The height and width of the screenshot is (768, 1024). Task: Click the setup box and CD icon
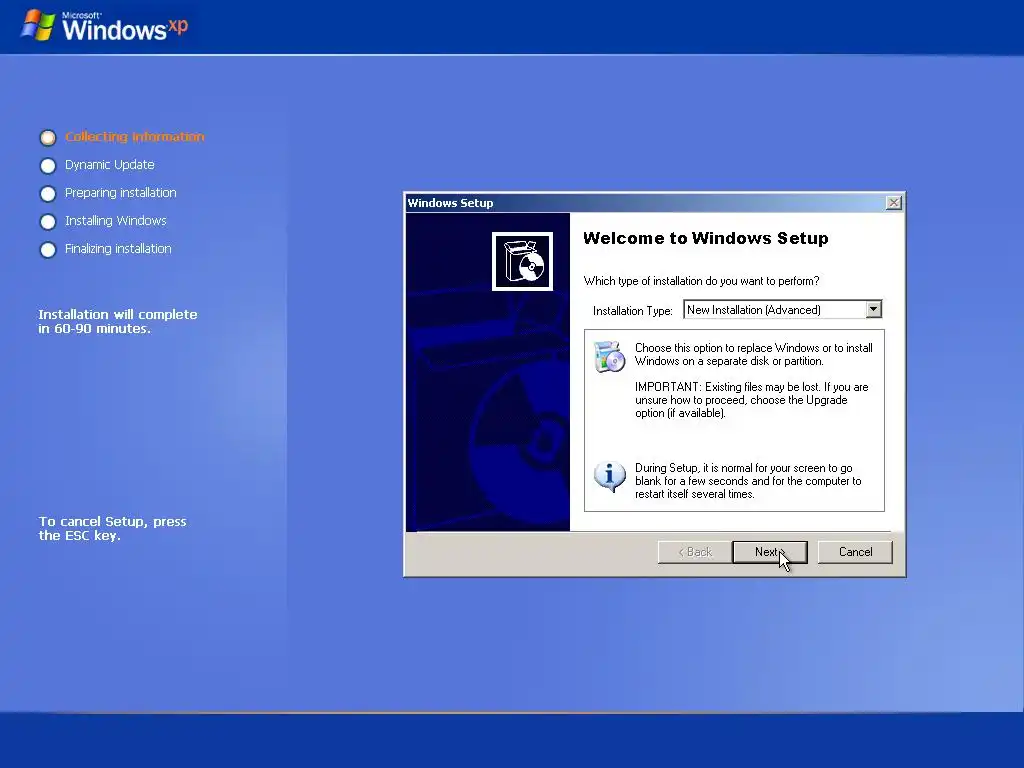[x=522, y=261]
